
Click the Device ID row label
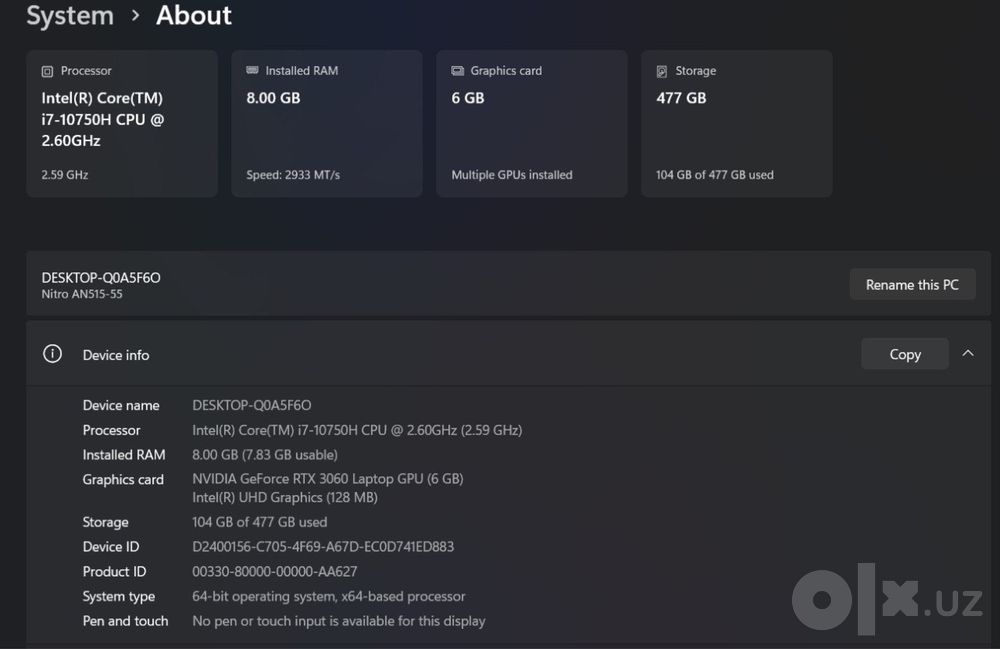[x=111, y=547]
